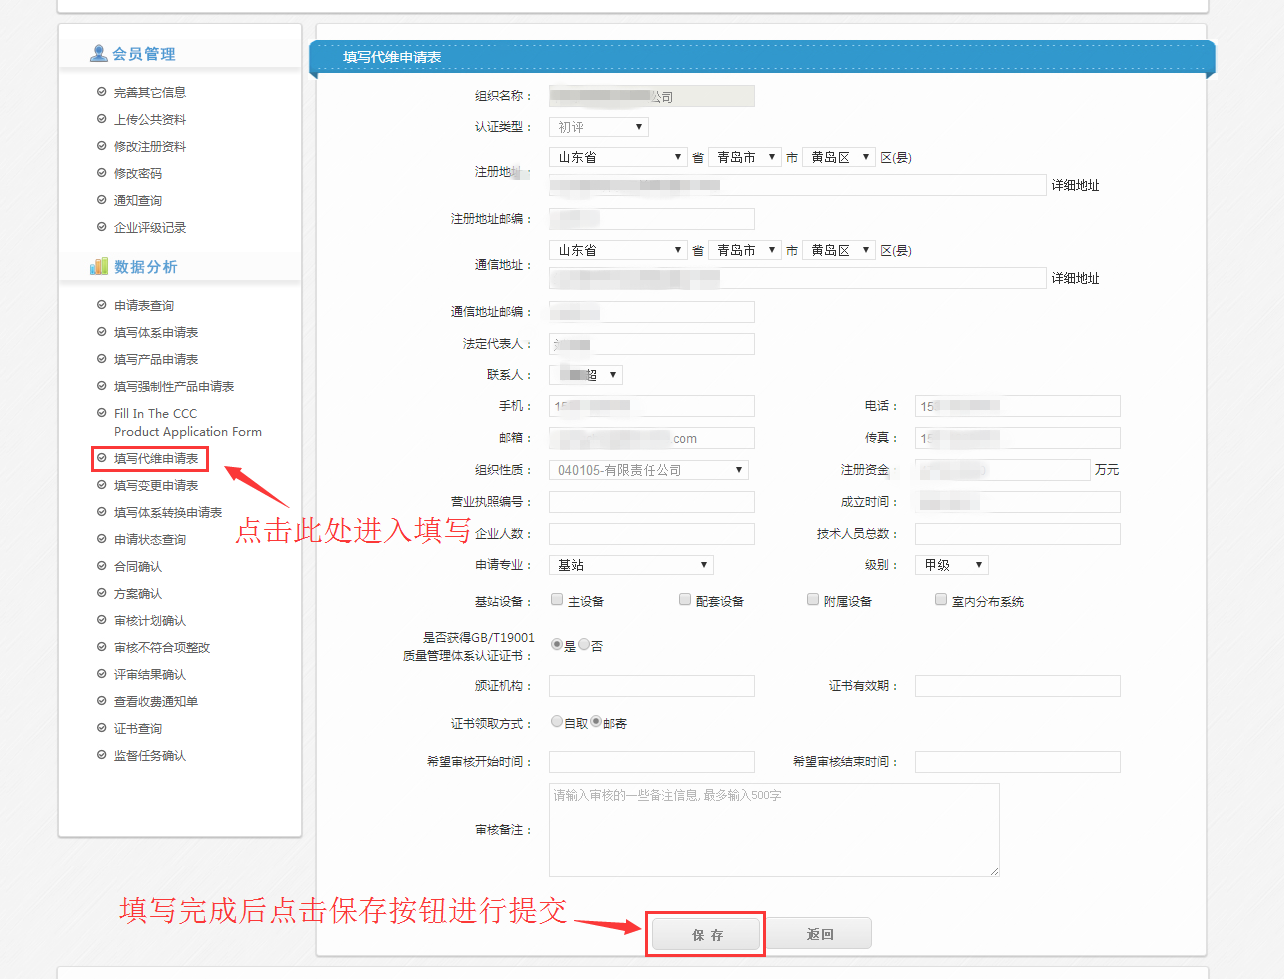1284x979 pixels.
Task: Click bullet icon beside 申请表查询
Action: (x=101, y=305)
